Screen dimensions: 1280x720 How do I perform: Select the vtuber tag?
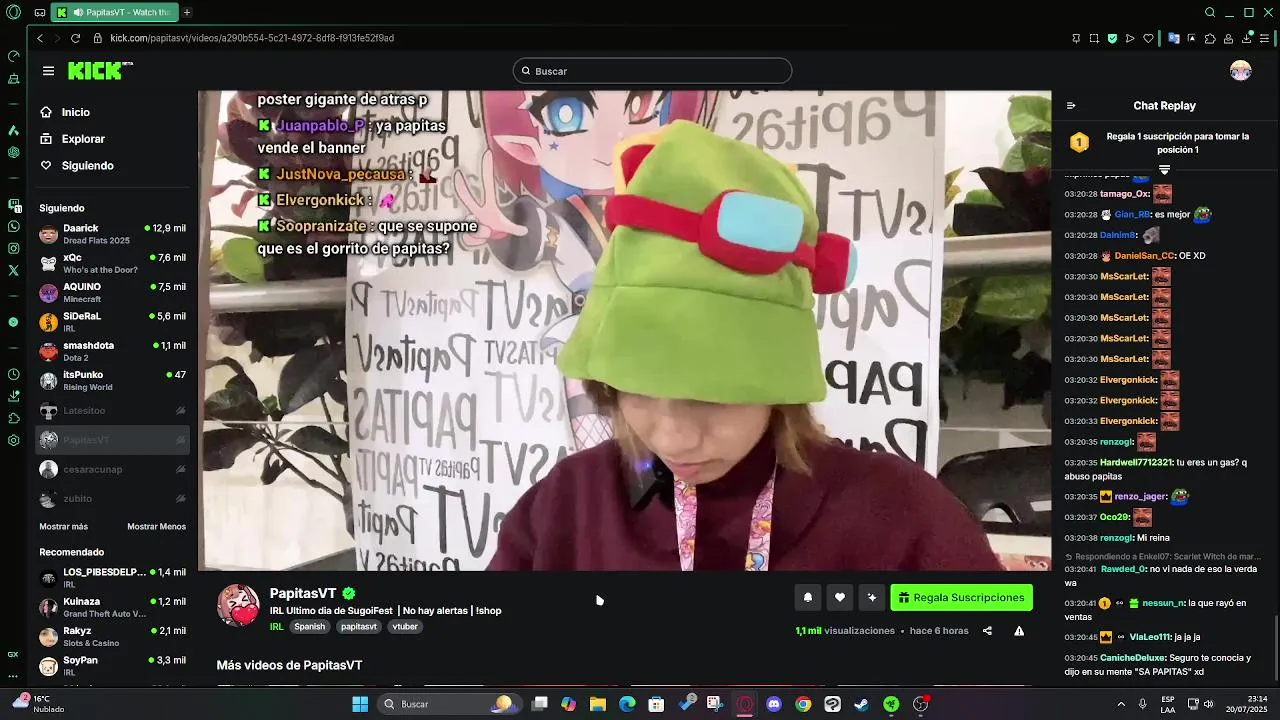click(405, 627)
